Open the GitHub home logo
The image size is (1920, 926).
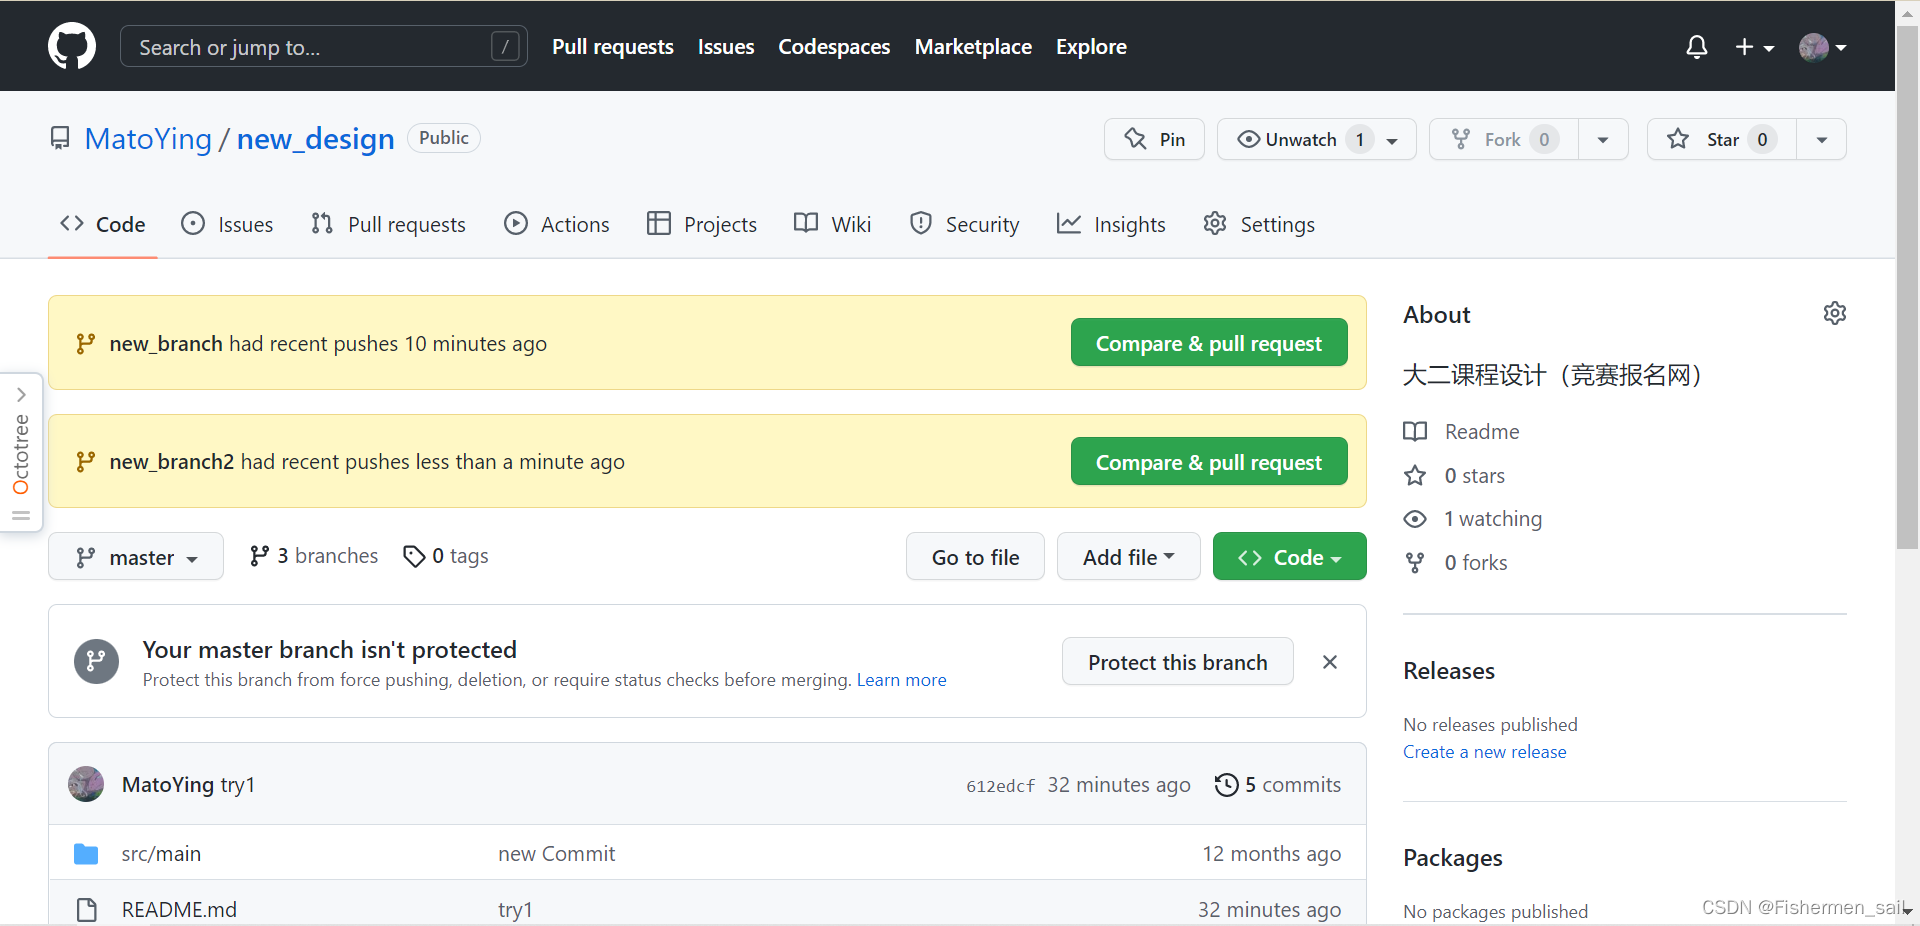(72, 46)
